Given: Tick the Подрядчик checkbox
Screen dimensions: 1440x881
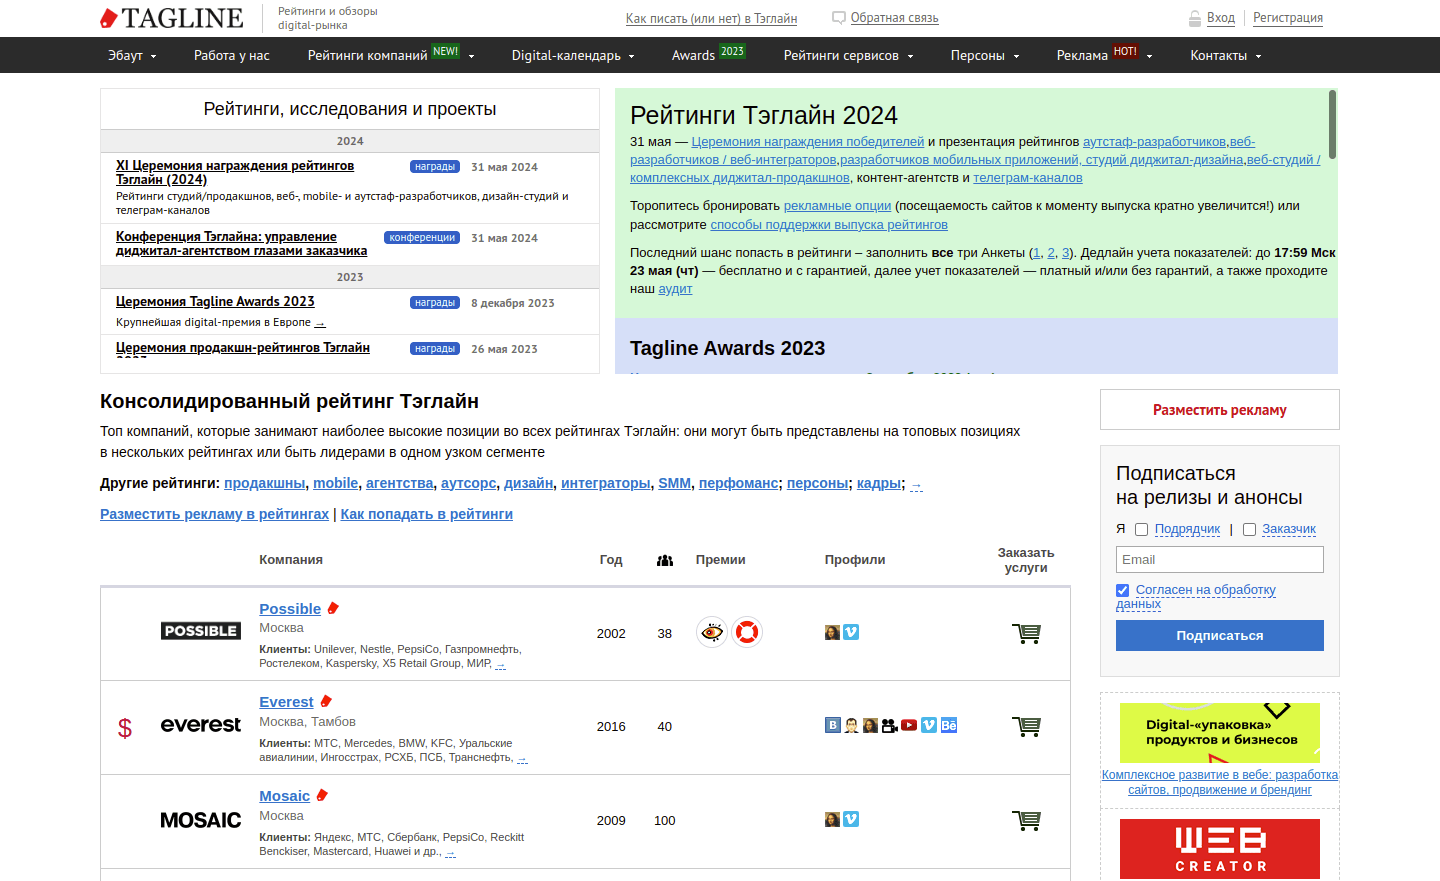Looking at the screenshot, I should click(1141, 530).
